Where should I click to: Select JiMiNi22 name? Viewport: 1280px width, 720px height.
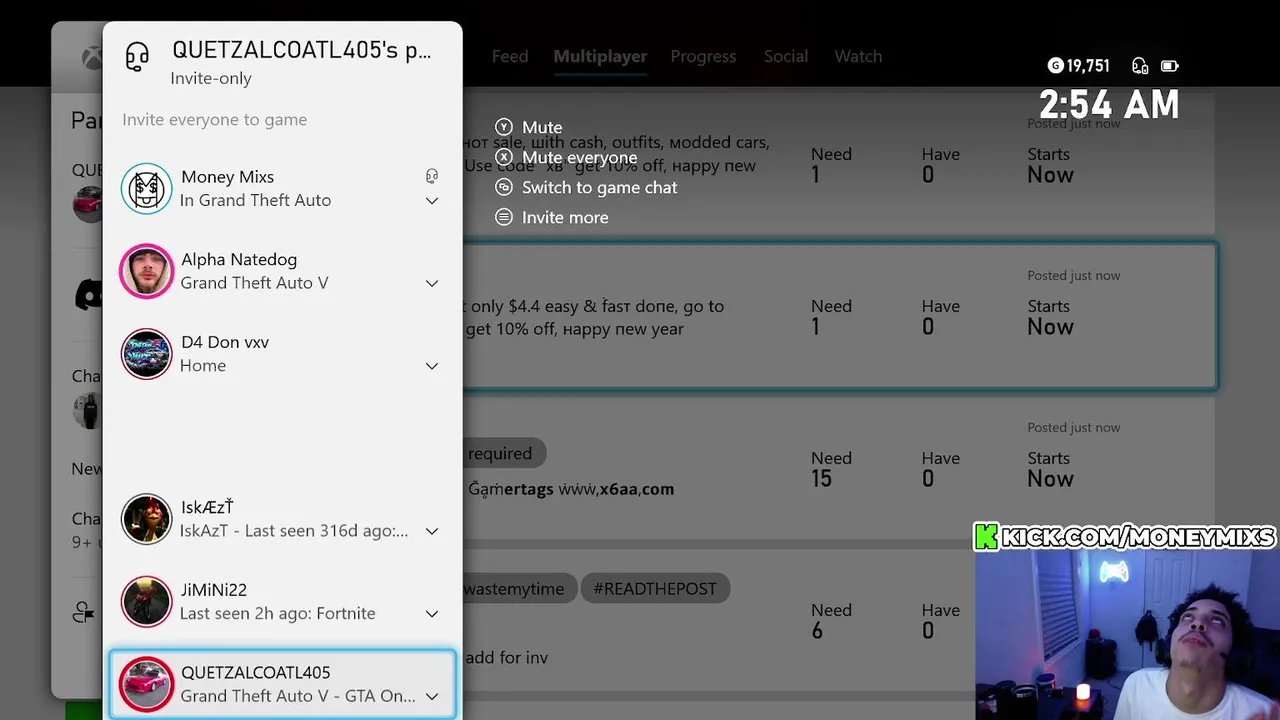pyautogui.click(x=214, y=590)
